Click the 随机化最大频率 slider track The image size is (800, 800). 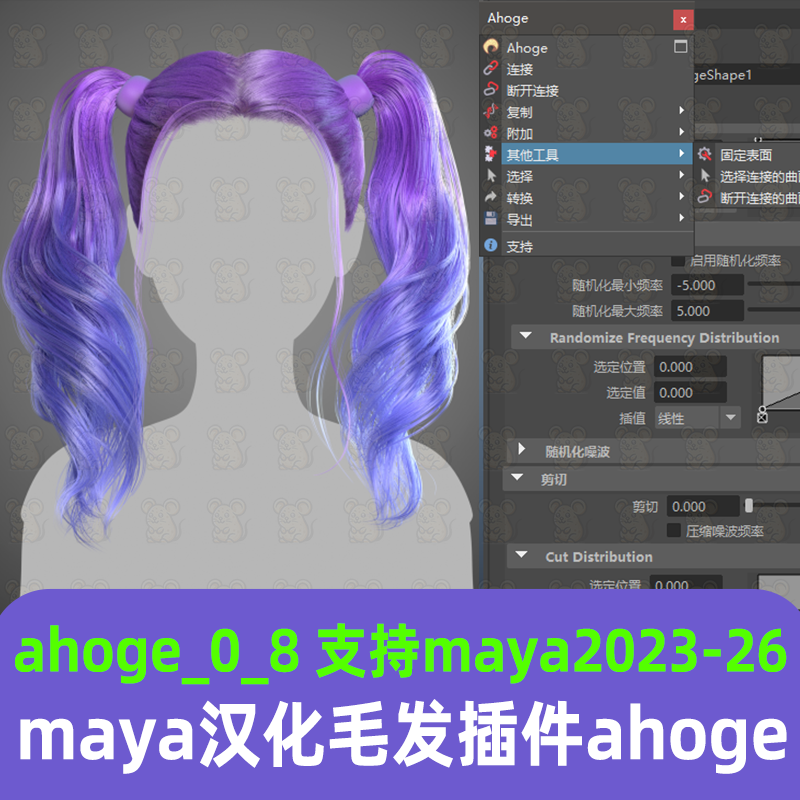[x=773, y=309]
